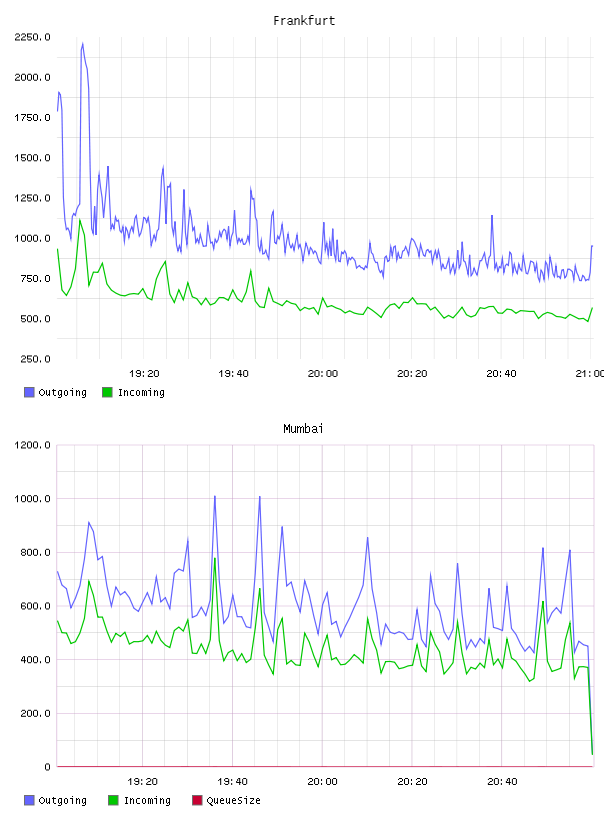608x816 pixels.
Task: Click the red QueueSize swatch in Mumbai legend
Action: (197, 800)
